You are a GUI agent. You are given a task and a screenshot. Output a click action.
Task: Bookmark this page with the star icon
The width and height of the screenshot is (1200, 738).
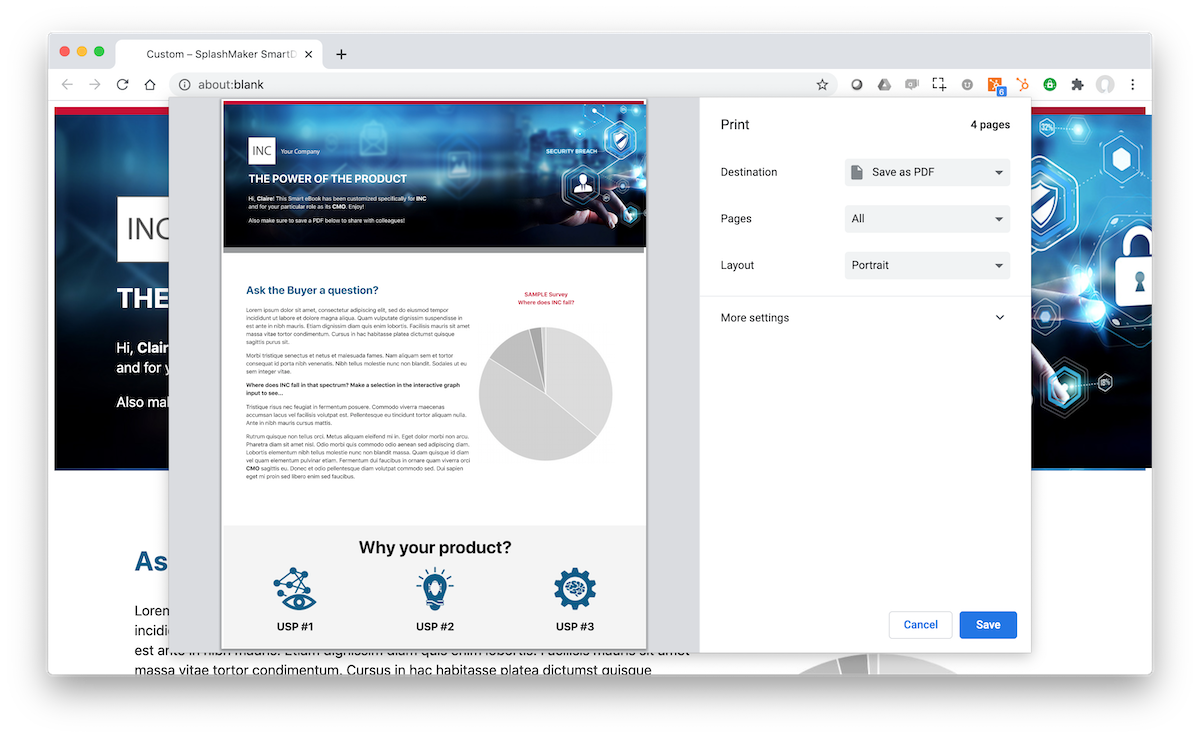point(822,85)
